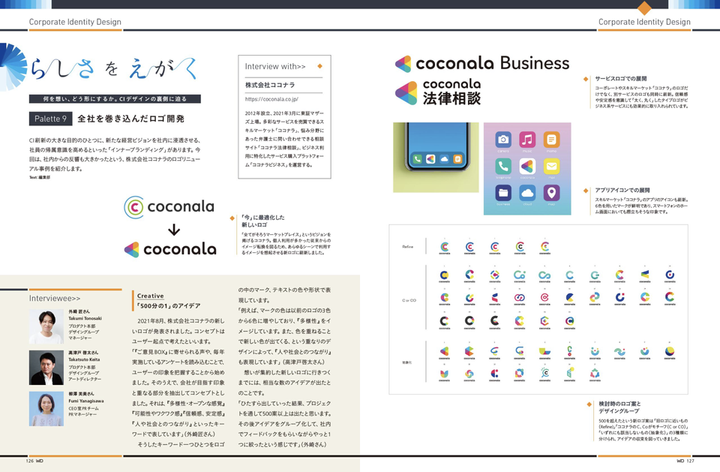This screenshot has height=472, width=720.
Task: Click the dark banner subtitle under the title
Action: pos(115,99)
